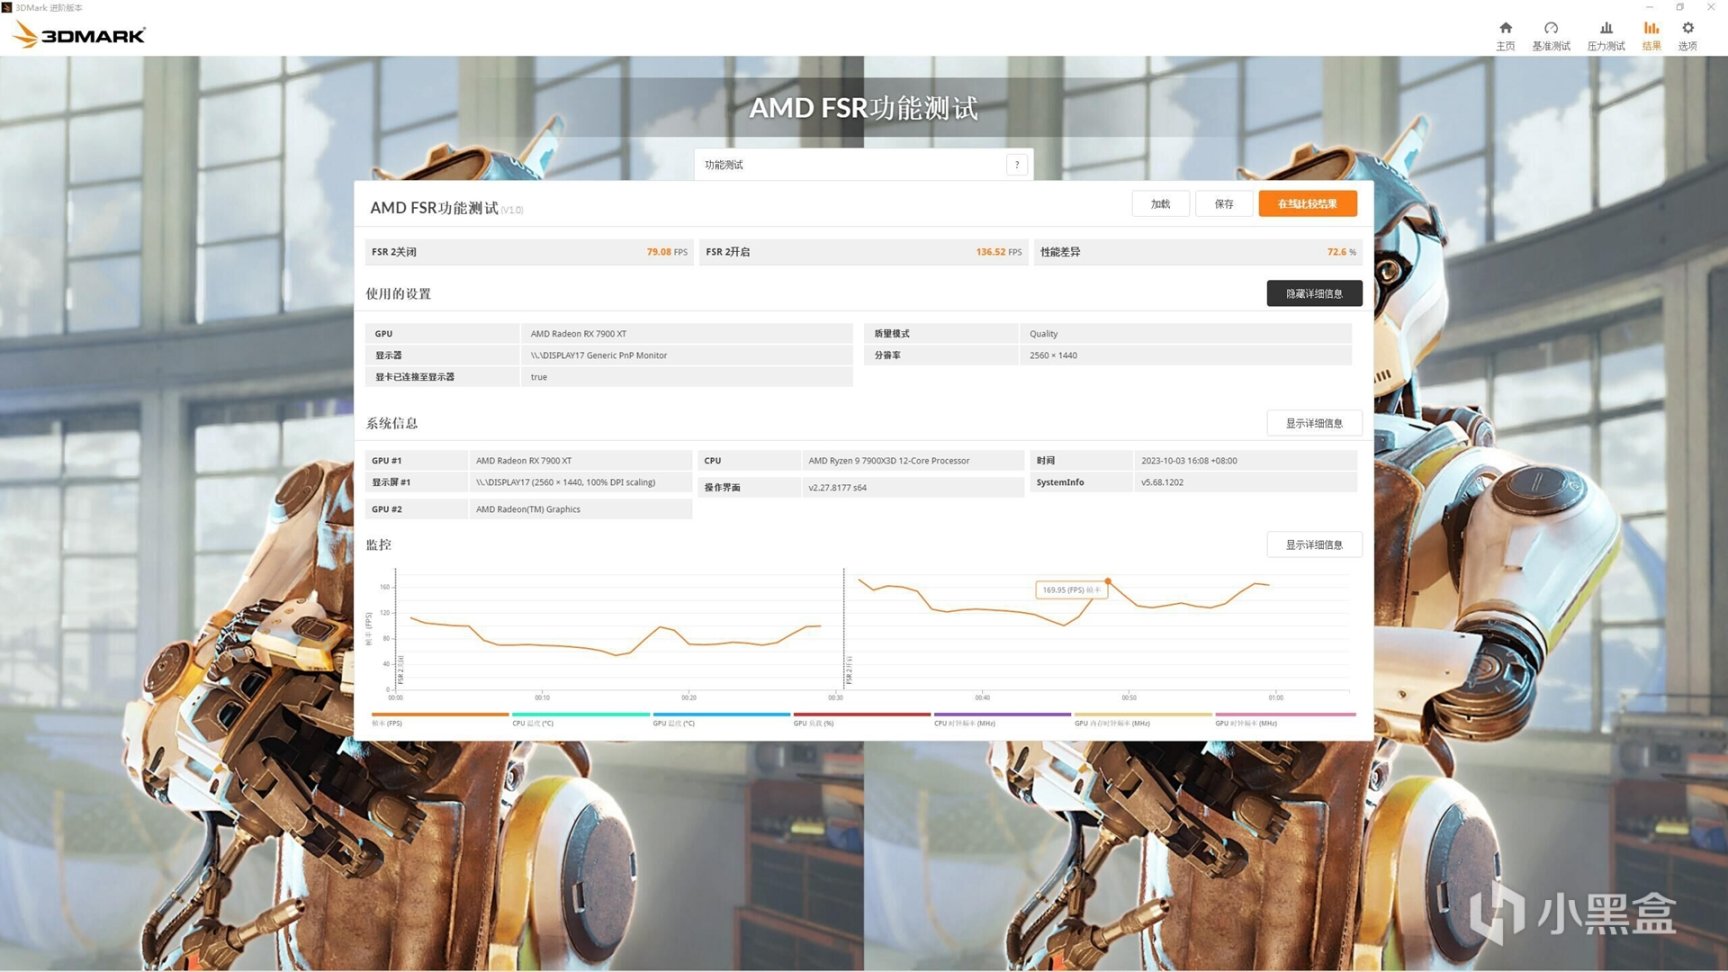The image size is (1728, 972).
Task: Click the 2023-10-03 16:08 时间 value
Action: pyautogui.click(x=1189, y=461)
